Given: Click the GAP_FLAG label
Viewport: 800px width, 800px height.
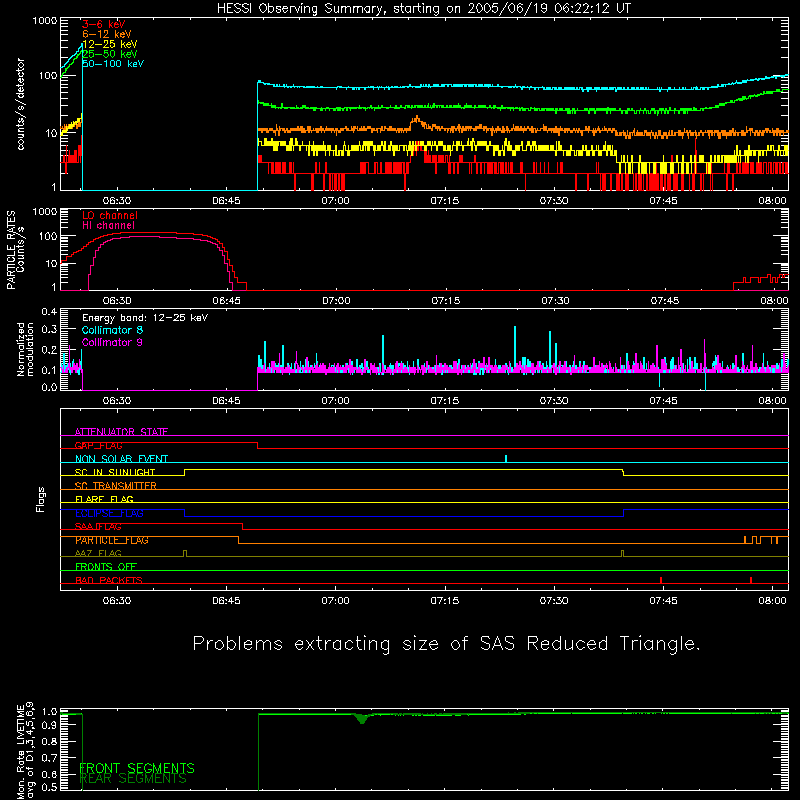Looking at the screenshot, I should click(98, 445).
